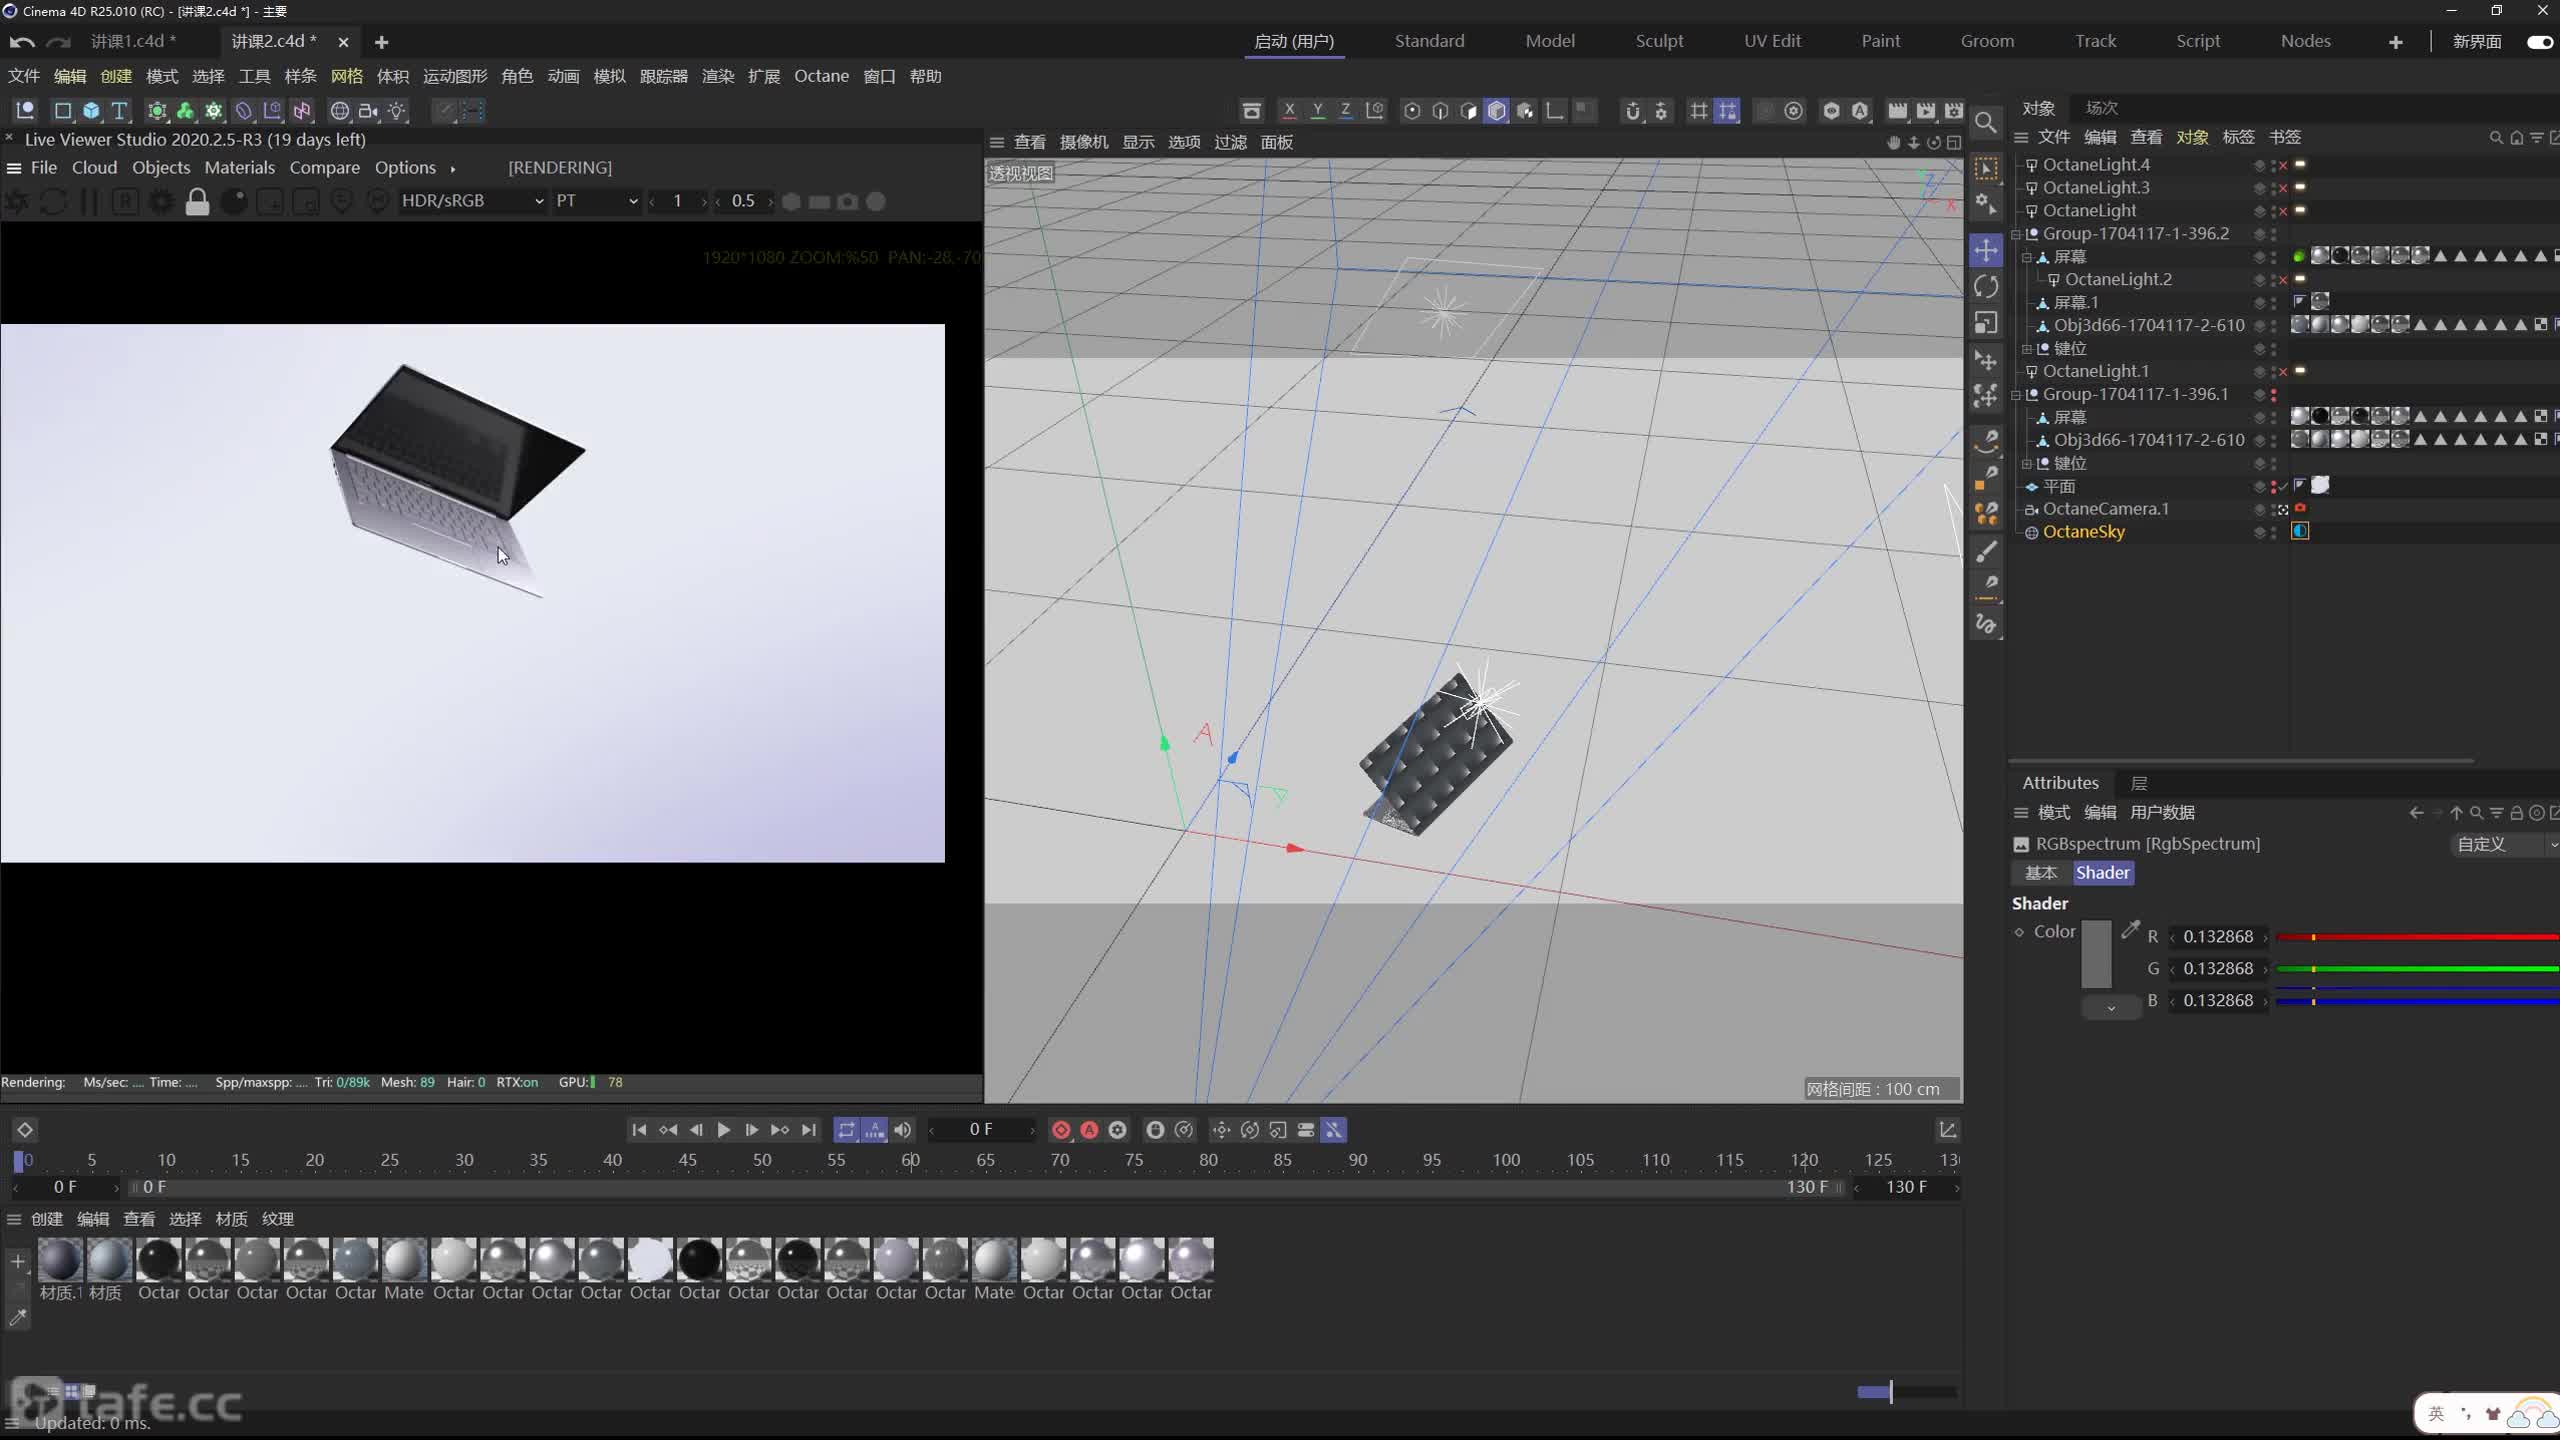Open the HDR/sRGB color space dropdown
Viewport: 2560px width, 1440px height.
pos(466,200)
